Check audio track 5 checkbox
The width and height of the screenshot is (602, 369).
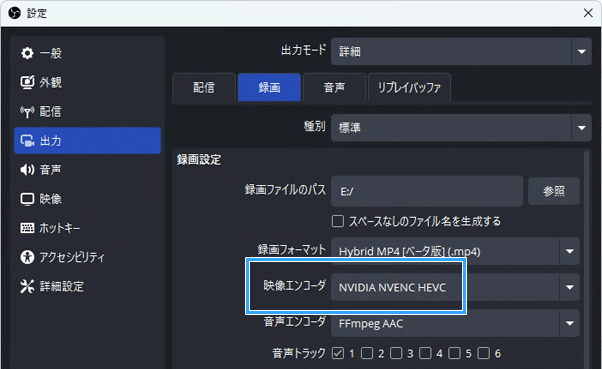454,353
